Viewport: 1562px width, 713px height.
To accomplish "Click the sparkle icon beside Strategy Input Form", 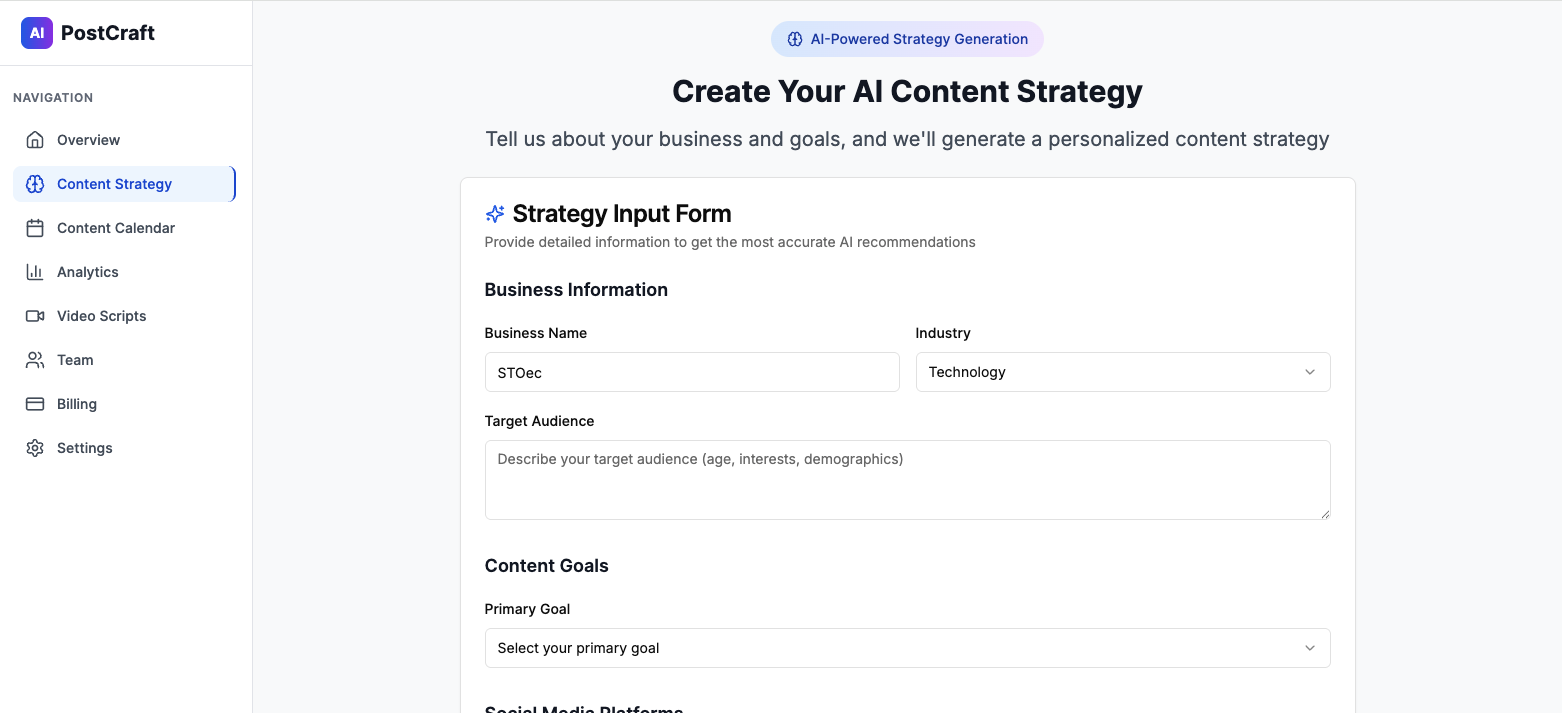I will point(495,214).
